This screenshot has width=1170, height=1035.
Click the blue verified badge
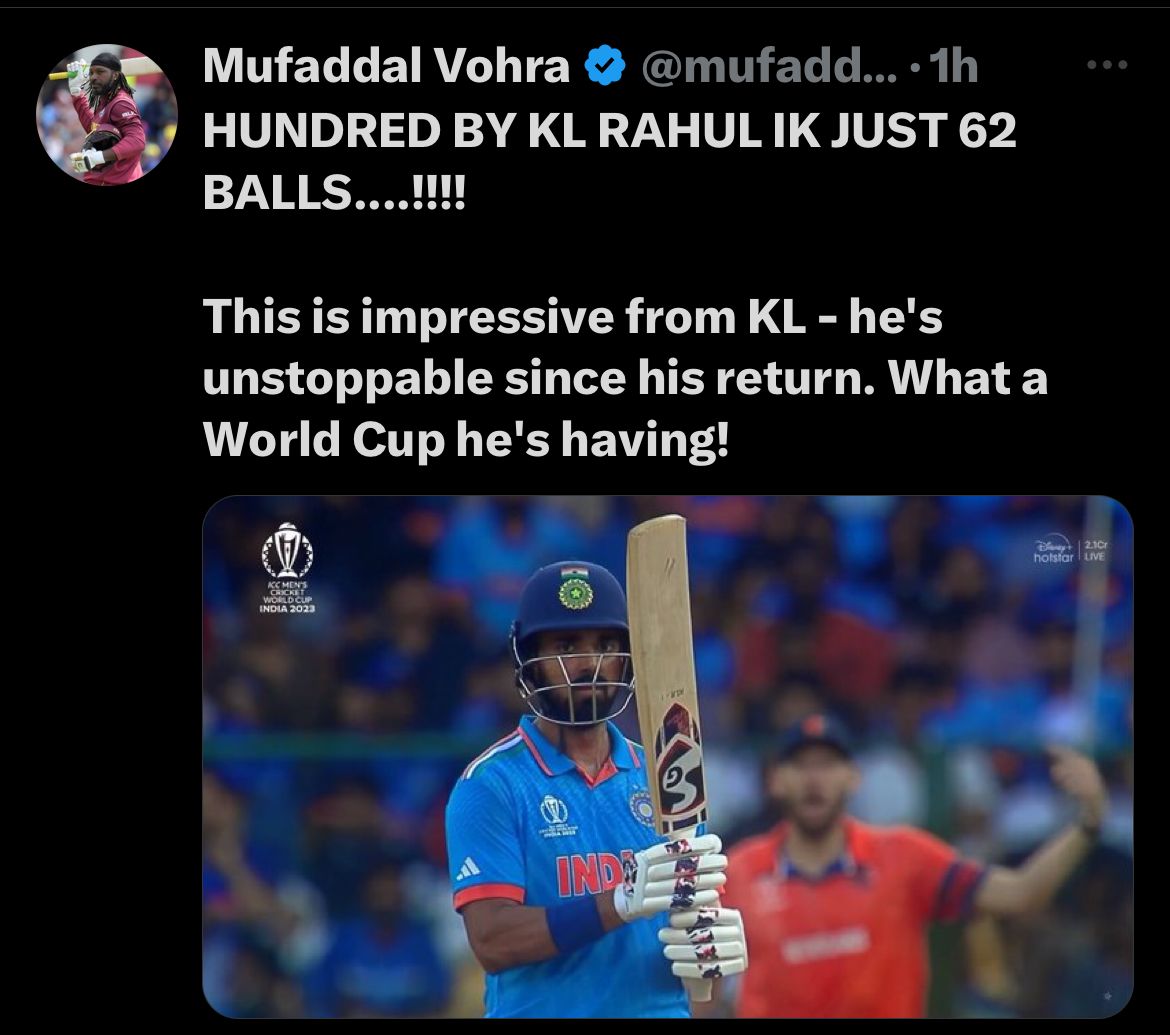604,66
